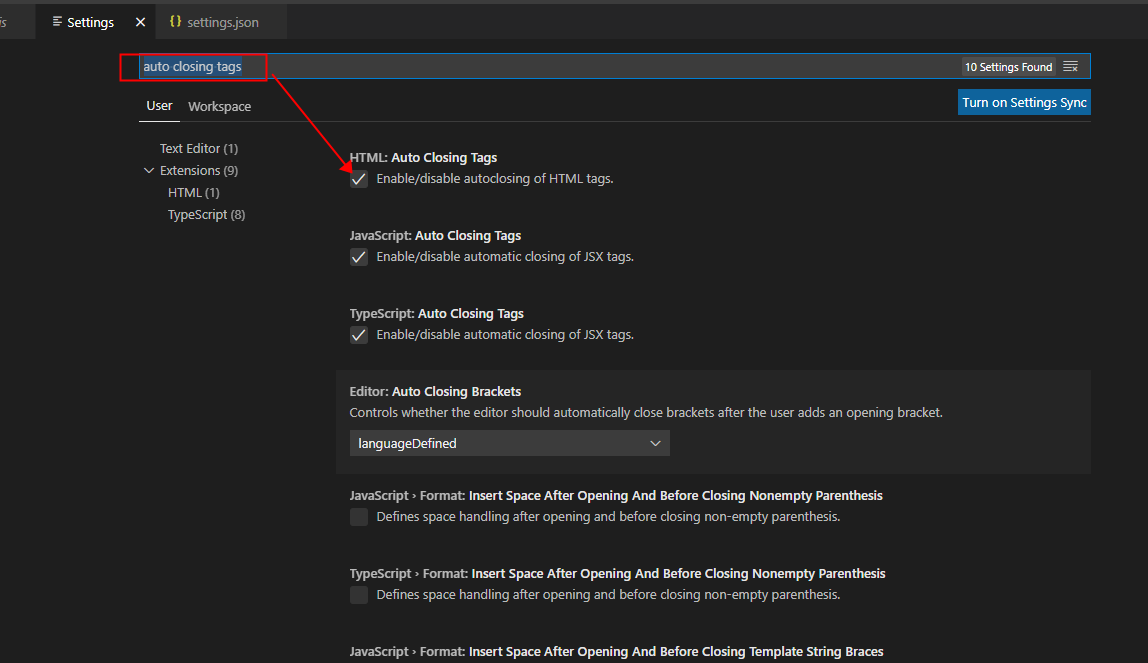The height and width of the screenshot is (663, 1148).
Task: Enable TypeScript Nonempty Parenthesis space checkbox
Action: click(359, 595)
